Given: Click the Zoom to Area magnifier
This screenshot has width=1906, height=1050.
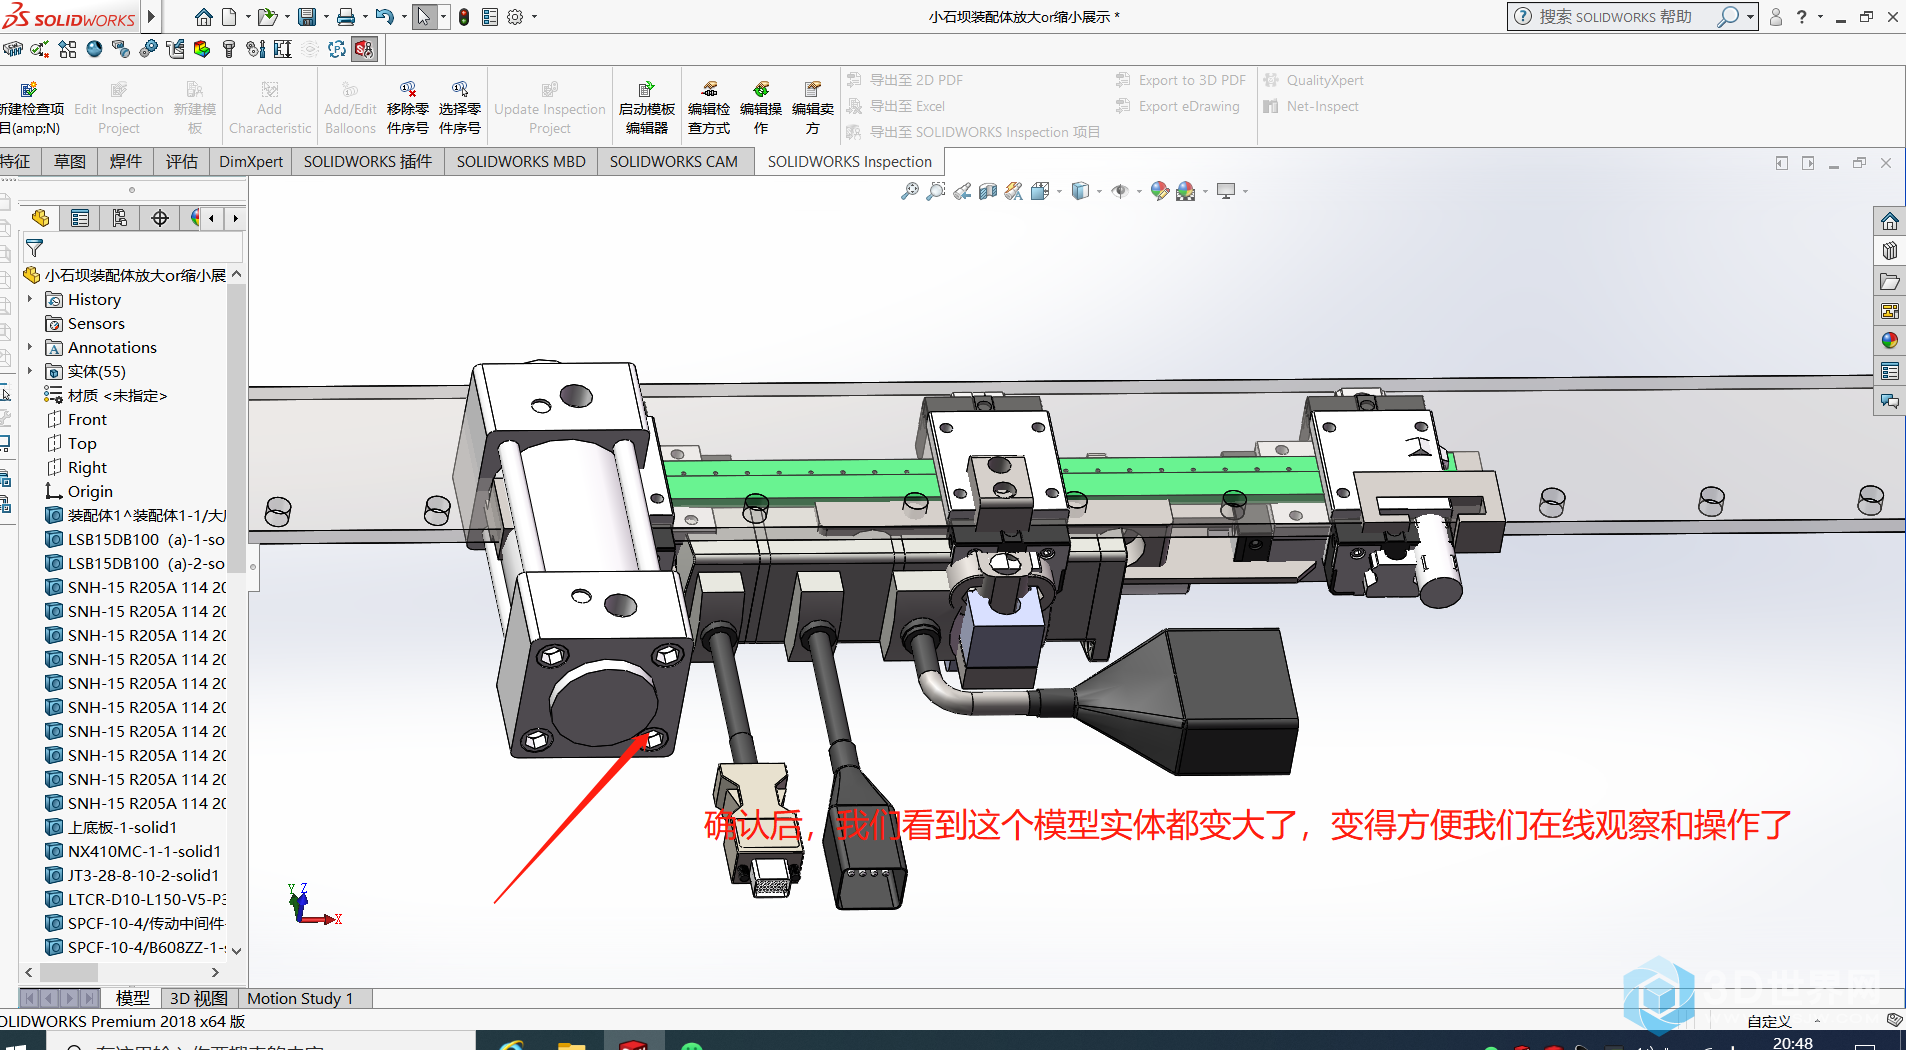Looking at the screenshot, I should (x=936, y=191).
